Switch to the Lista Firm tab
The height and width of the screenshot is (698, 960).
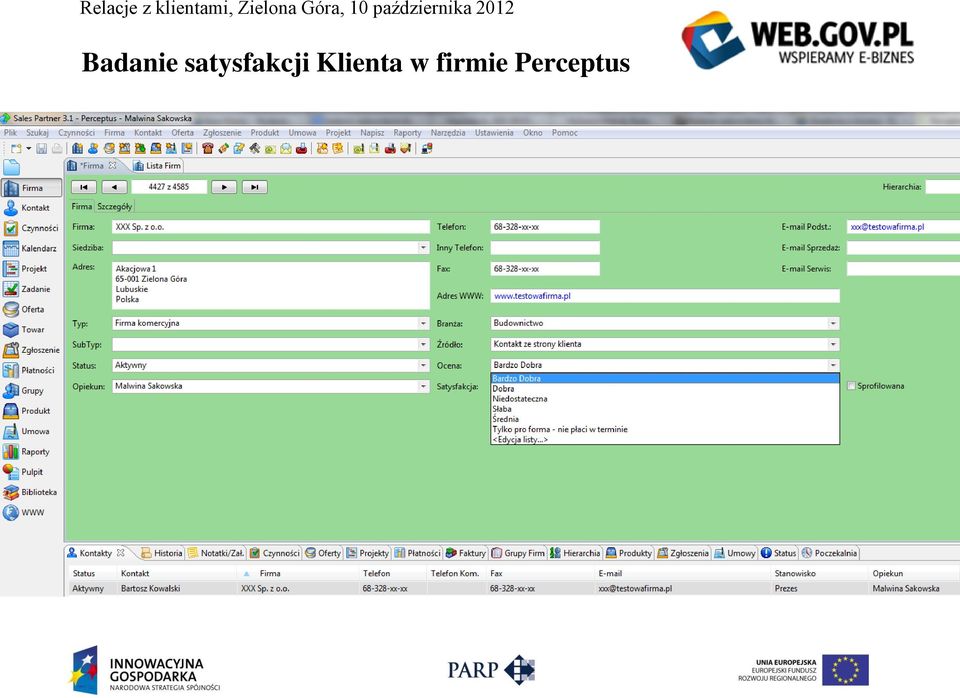tap(157, 165)
